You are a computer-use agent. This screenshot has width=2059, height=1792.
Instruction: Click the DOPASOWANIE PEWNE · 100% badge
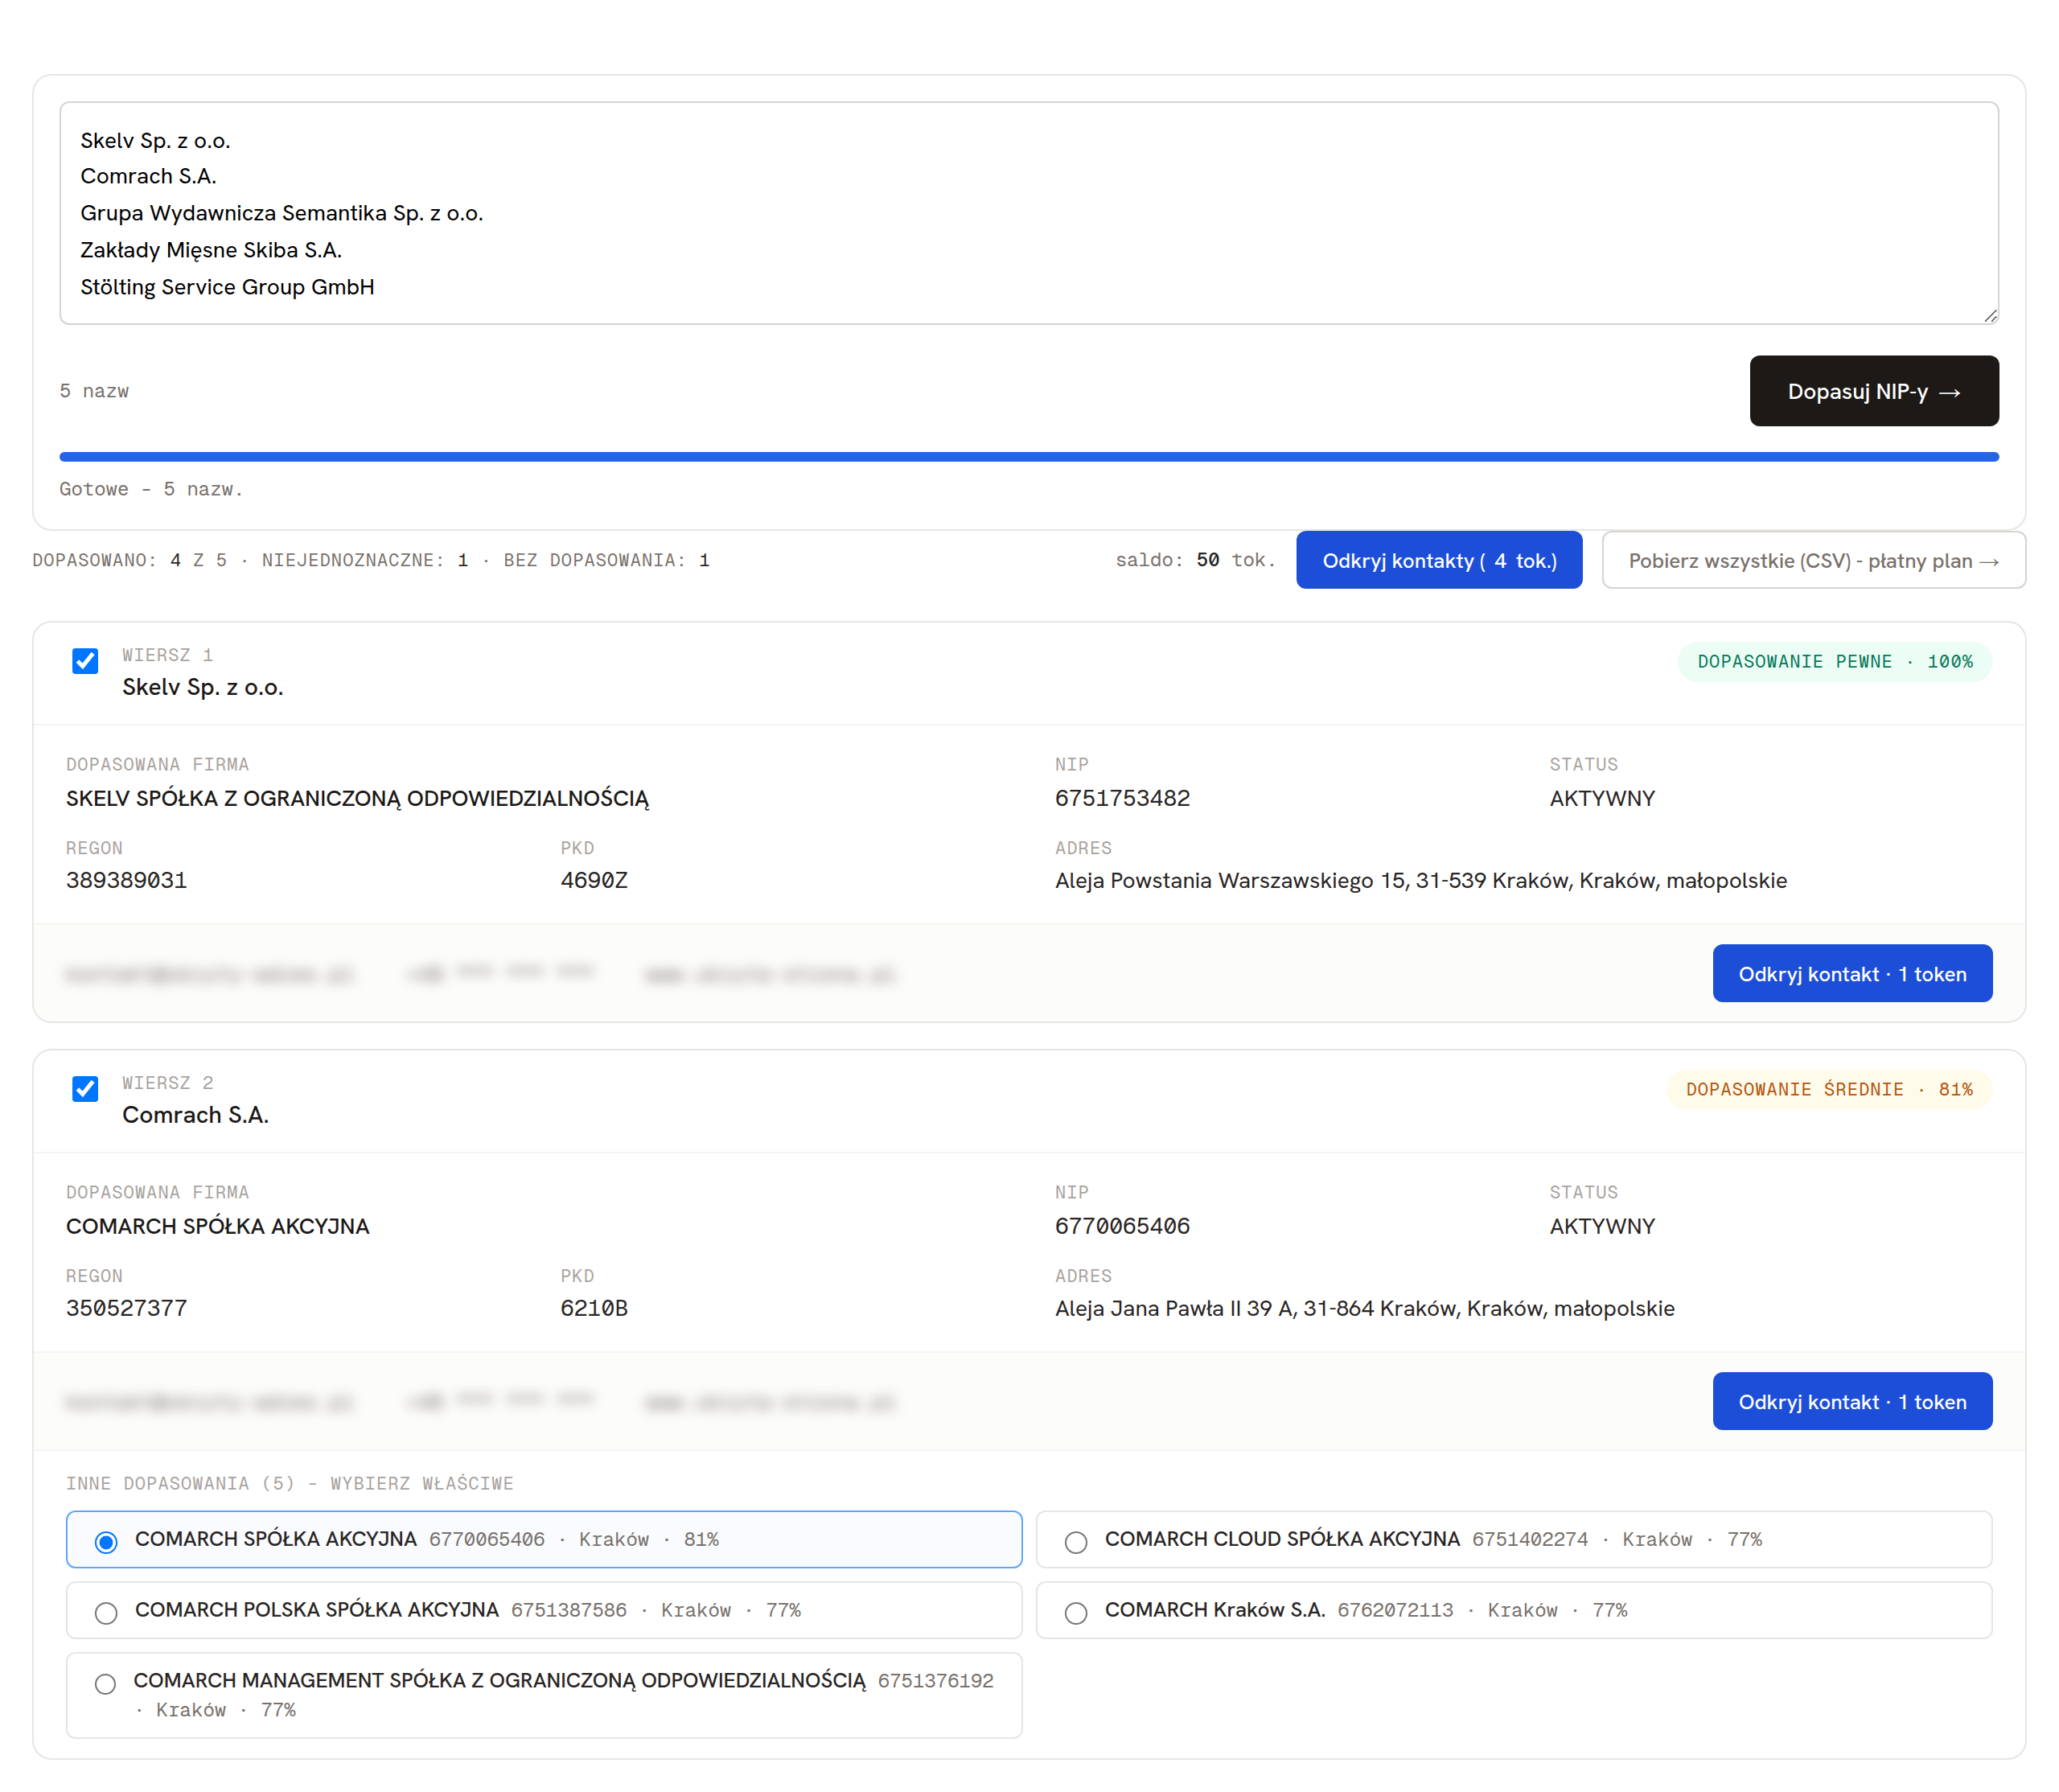1834,661
